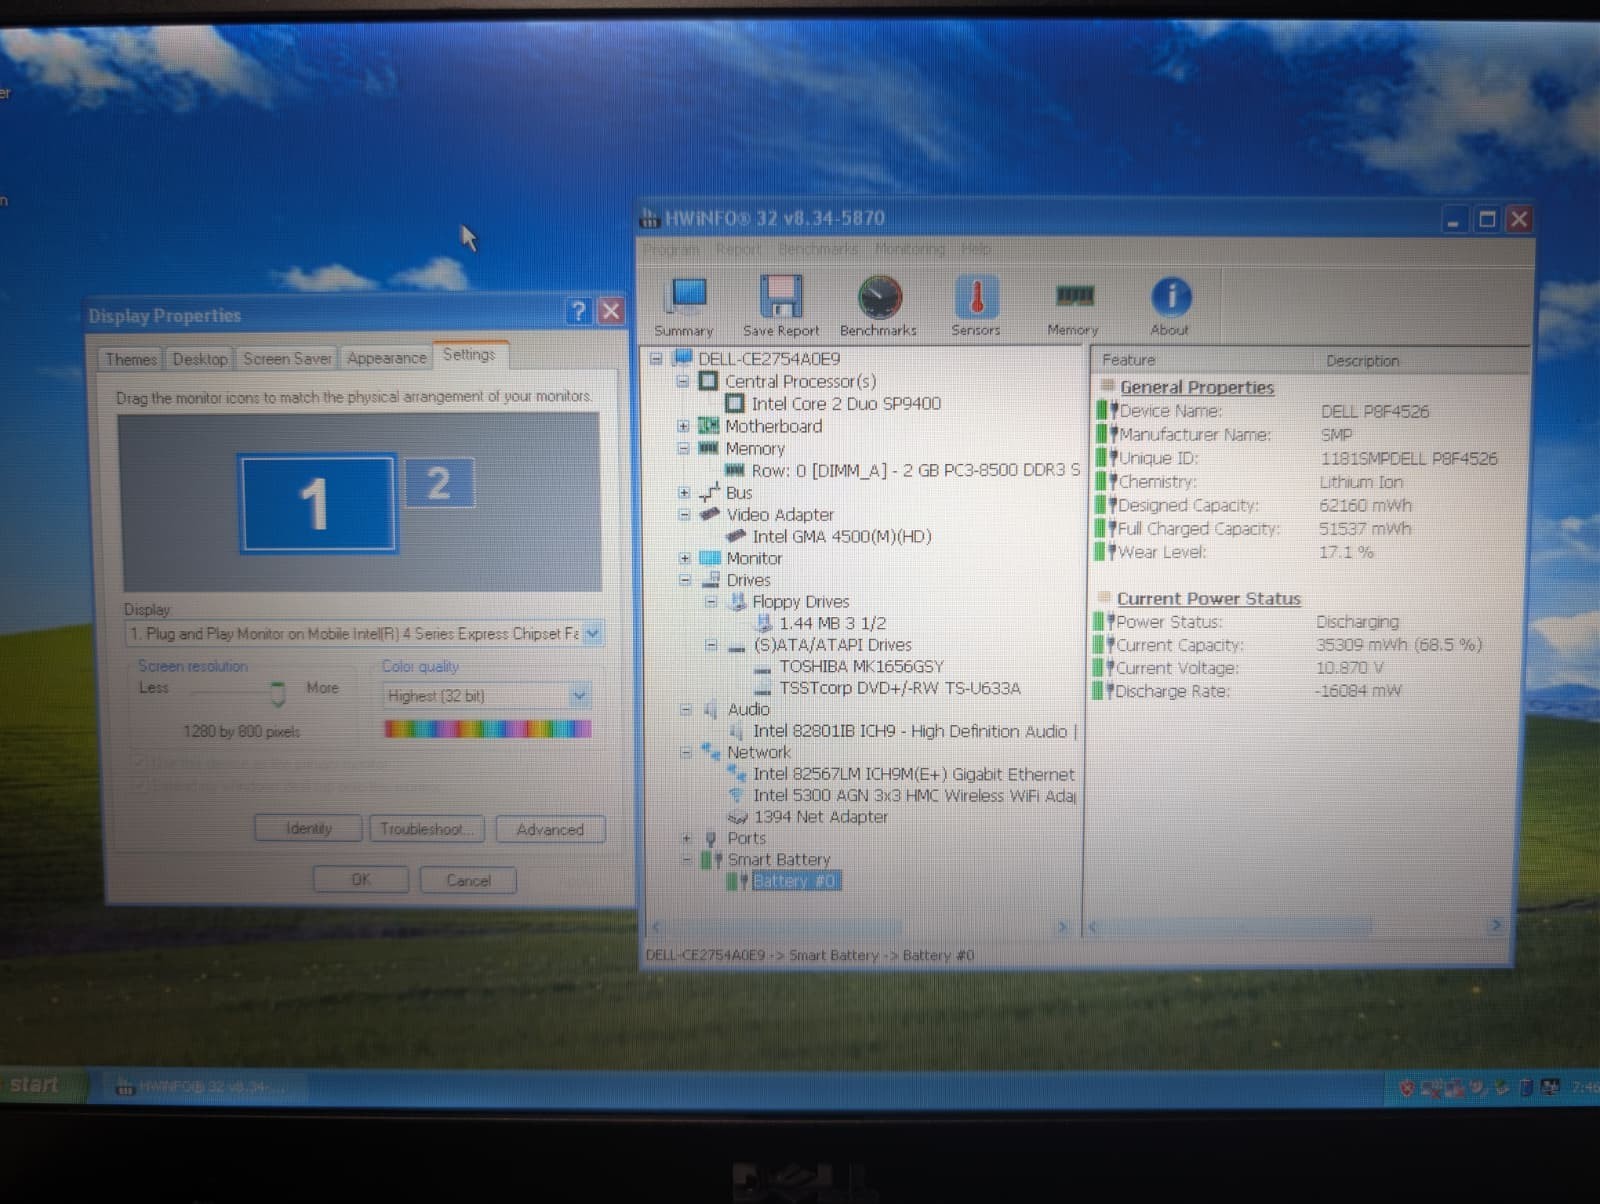
Task: Open the Sensors thermometer icon
Action: (976, 297)
